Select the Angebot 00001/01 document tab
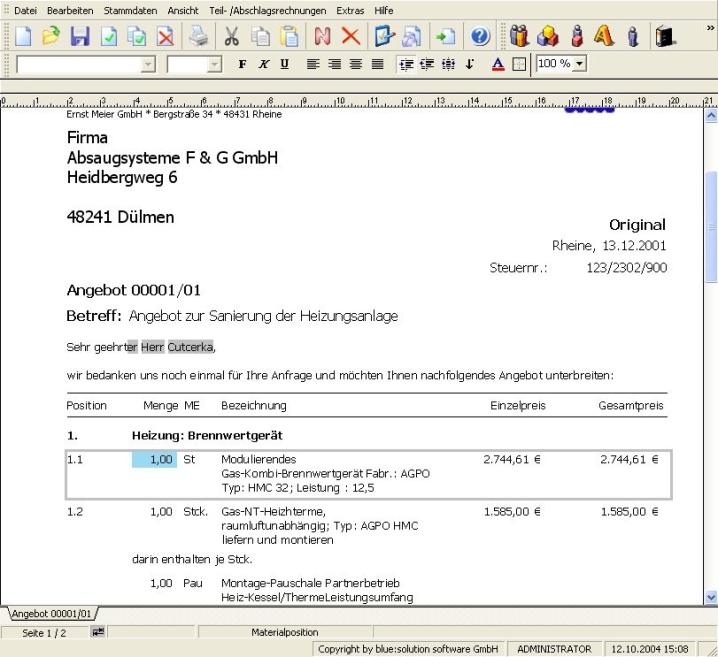 click(x=51, y=613)
